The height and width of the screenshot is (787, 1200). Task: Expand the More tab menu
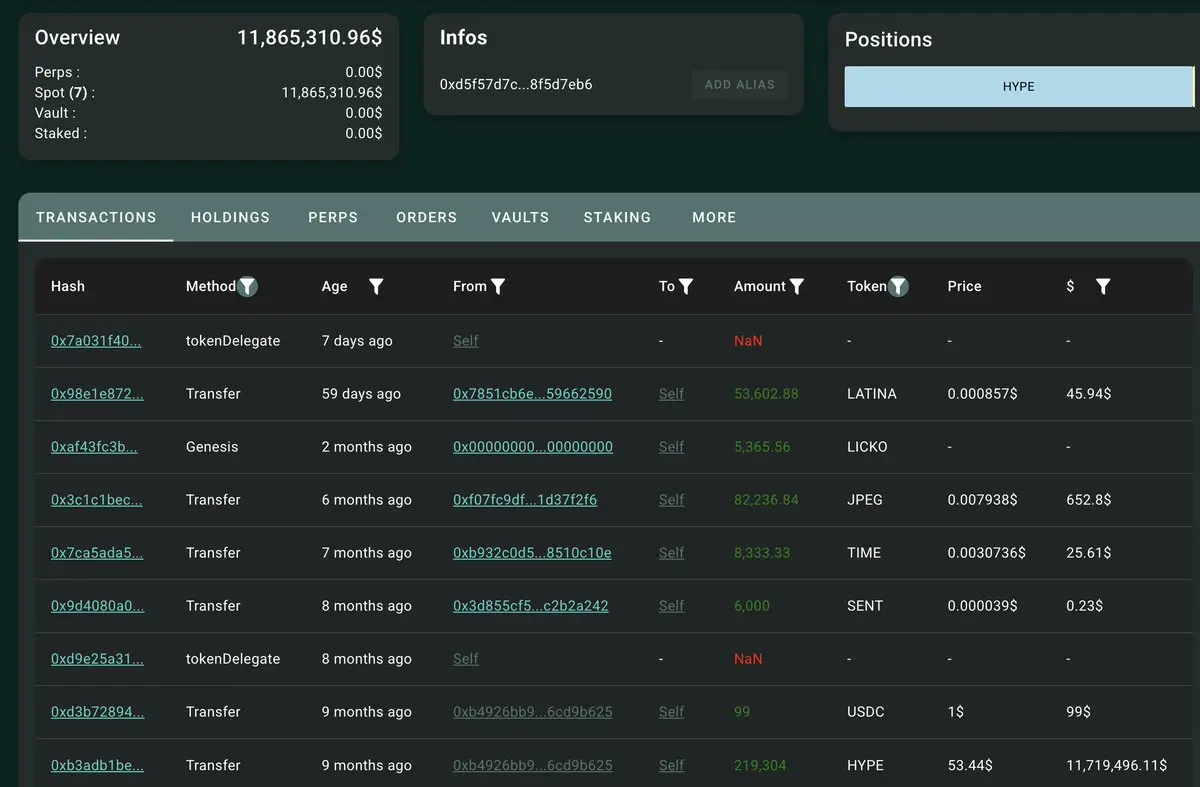pos(714,217)
